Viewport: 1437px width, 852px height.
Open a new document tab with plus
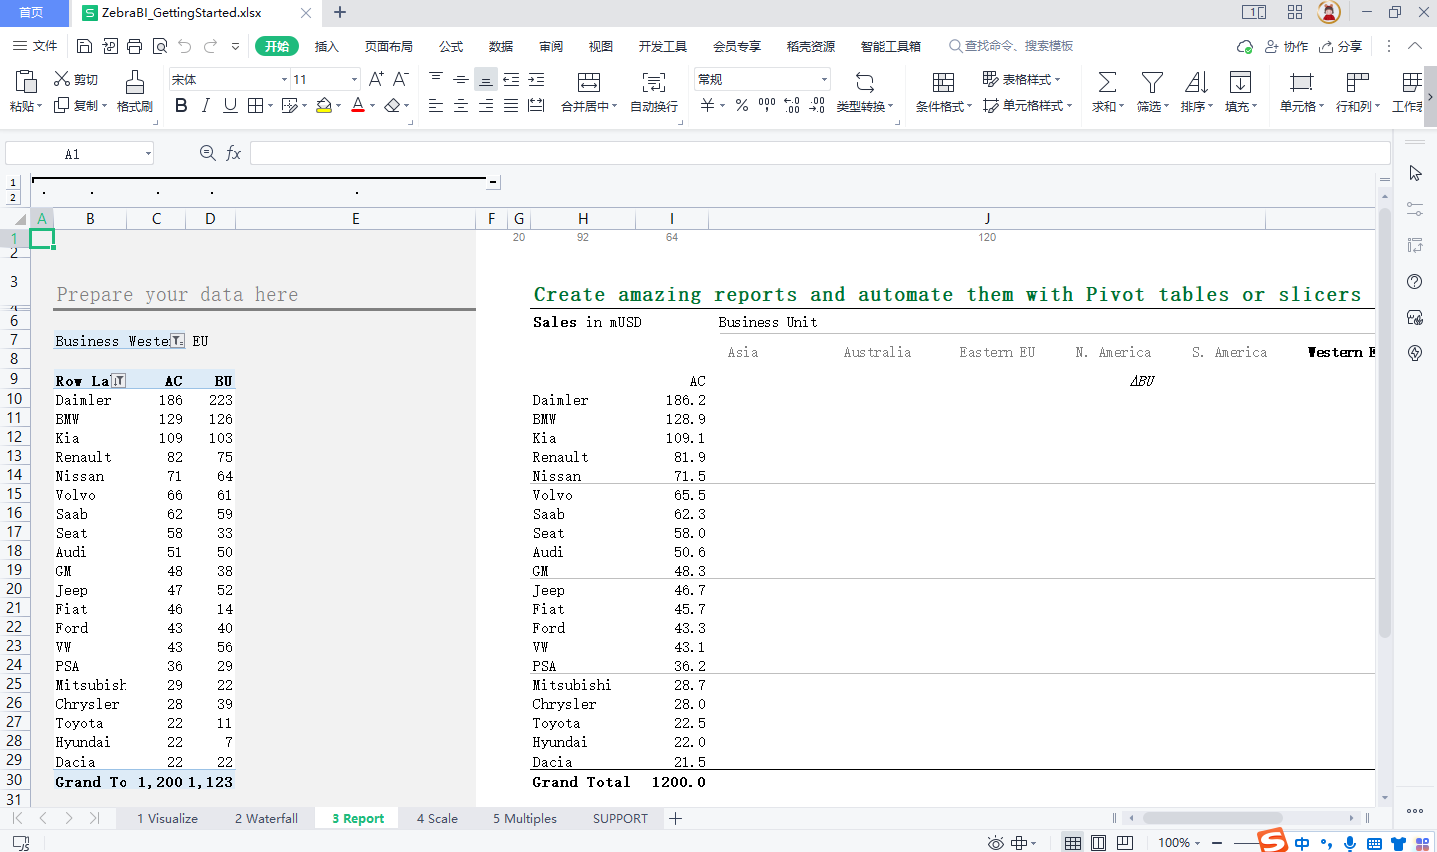pyautogui.click(x=340, y=12)
